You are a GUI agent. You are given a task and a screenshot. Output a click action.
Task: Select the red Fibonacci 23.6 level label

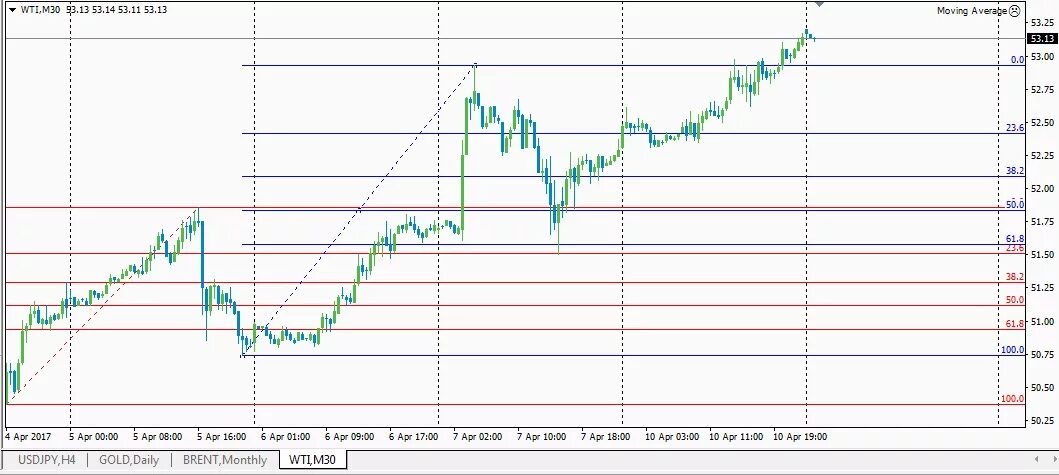click(1015, 249)
